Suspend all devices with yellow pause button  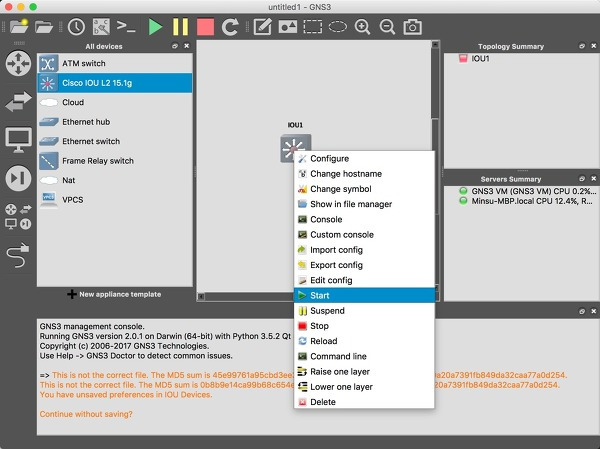point(180,27)
